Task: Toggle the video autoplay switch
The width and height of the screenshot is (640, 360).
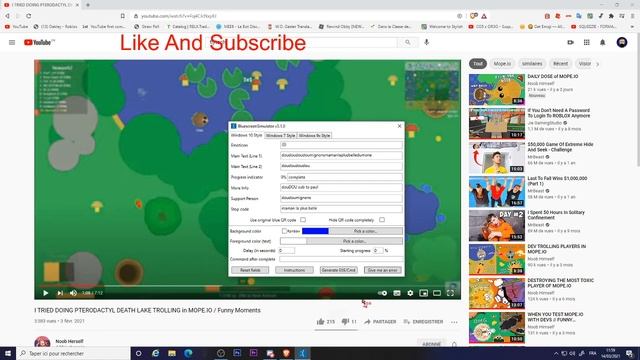Action: (382, 293)
